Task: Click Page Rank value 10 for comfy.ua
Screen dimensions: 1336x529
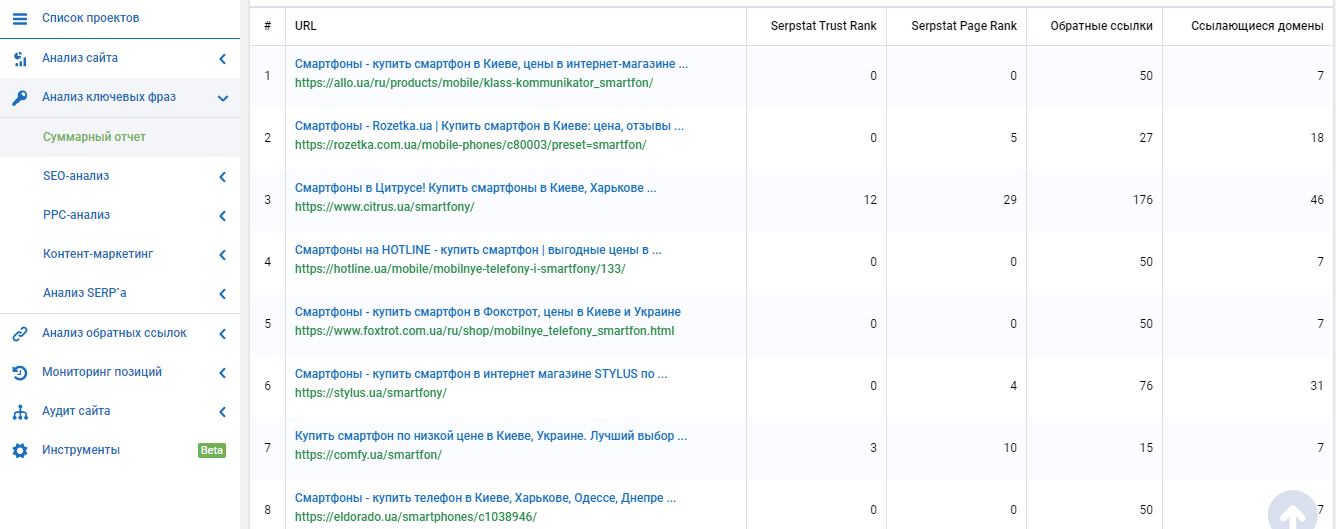Action: pyautogui.click(x=1010, y=448)
